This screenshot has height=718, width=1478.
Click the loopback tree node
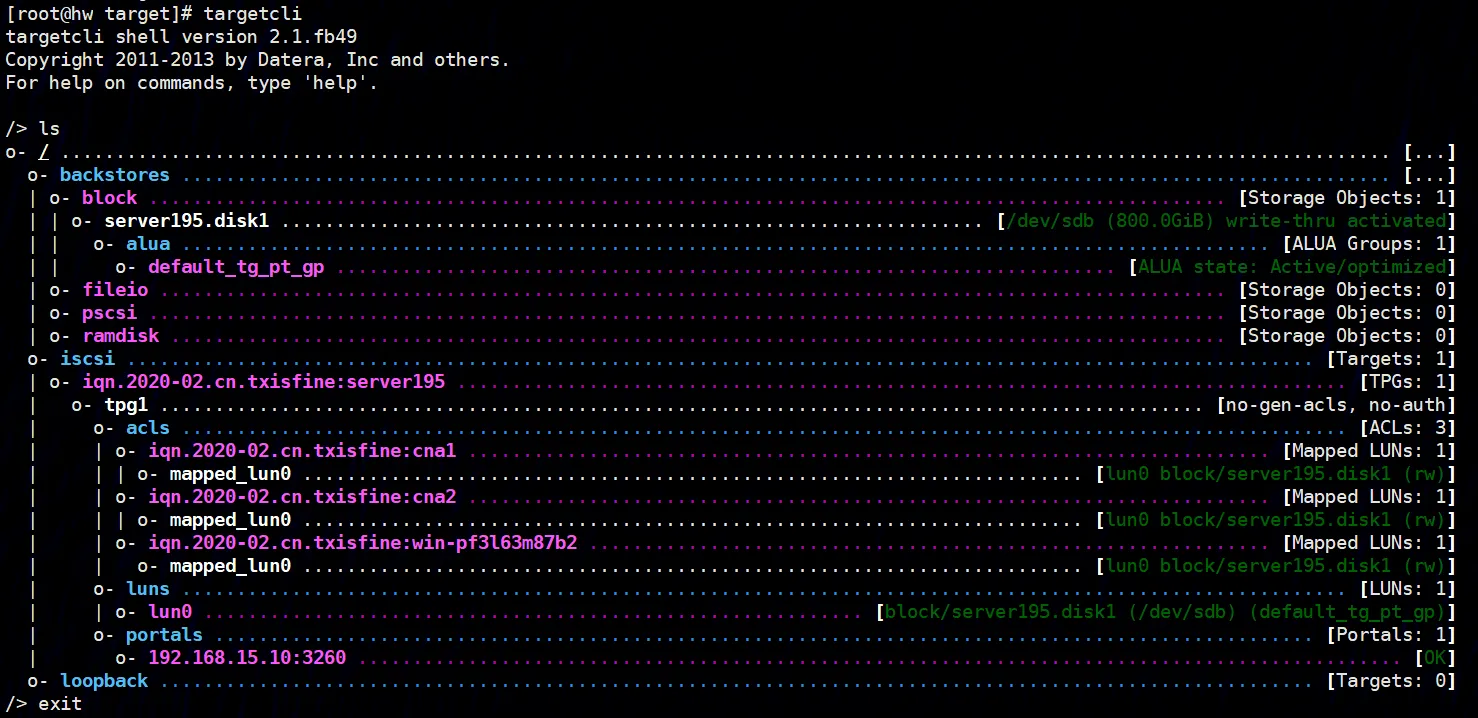pos(104,681)
